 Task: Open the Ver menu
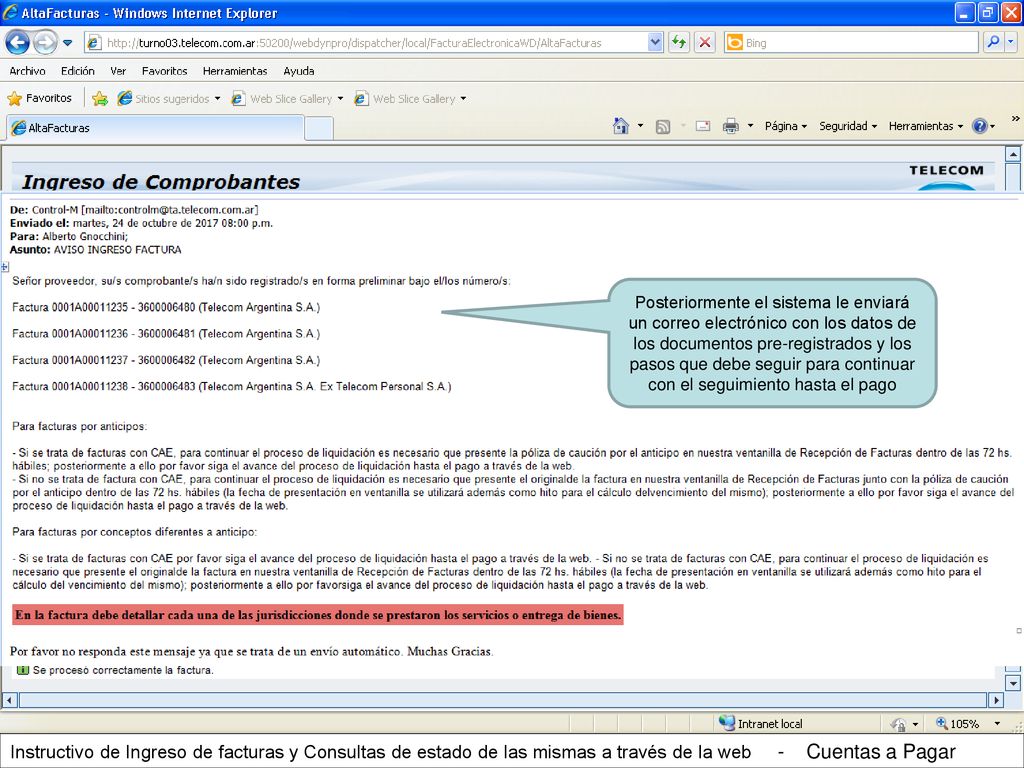tap(118, 71)
